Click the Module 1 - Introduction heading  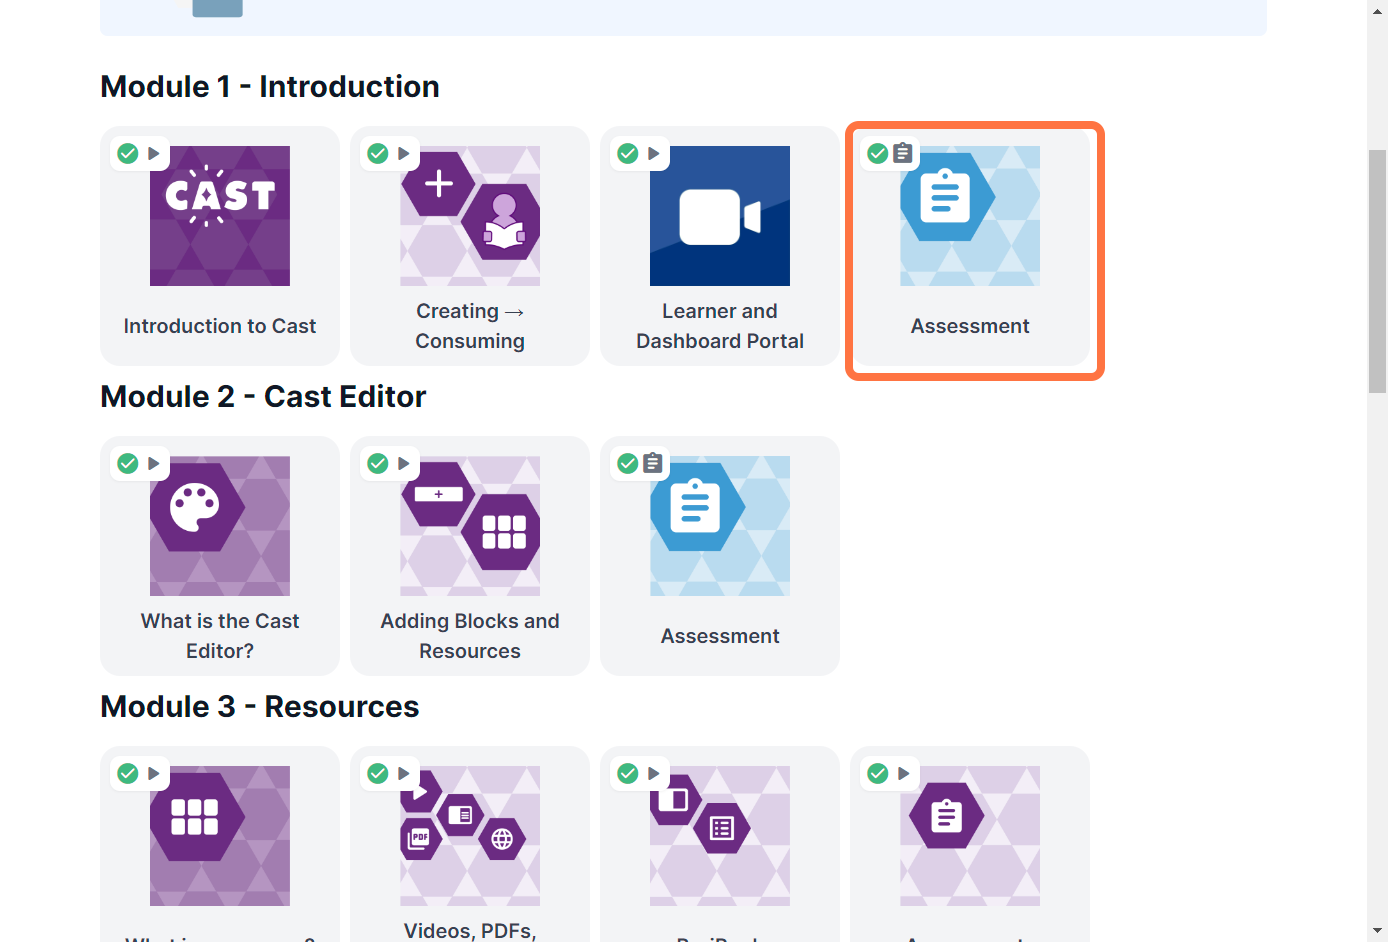pos(270,87)
